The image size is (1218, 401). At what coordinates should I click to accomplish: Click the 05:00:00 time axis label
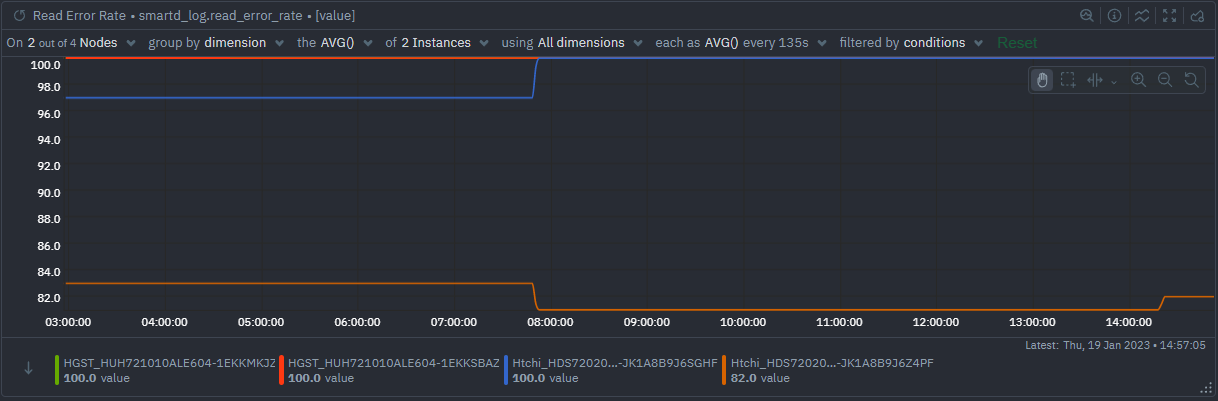(x=260, y=322)
